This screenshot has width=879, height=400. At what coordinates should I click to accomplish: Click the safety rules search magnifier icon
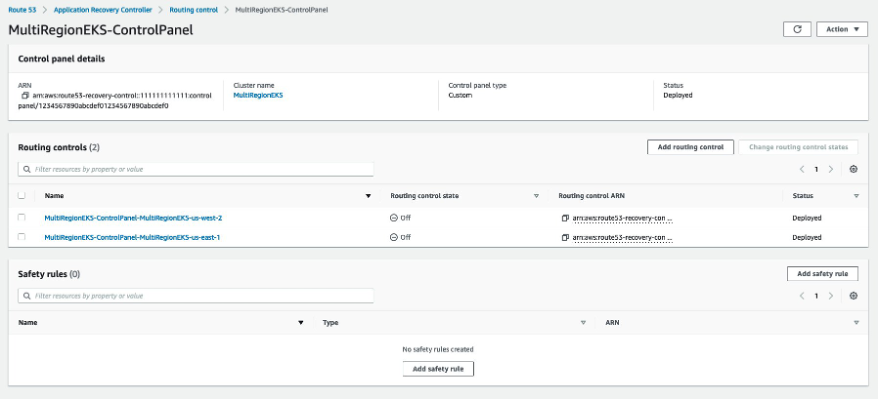coord(27,295)
